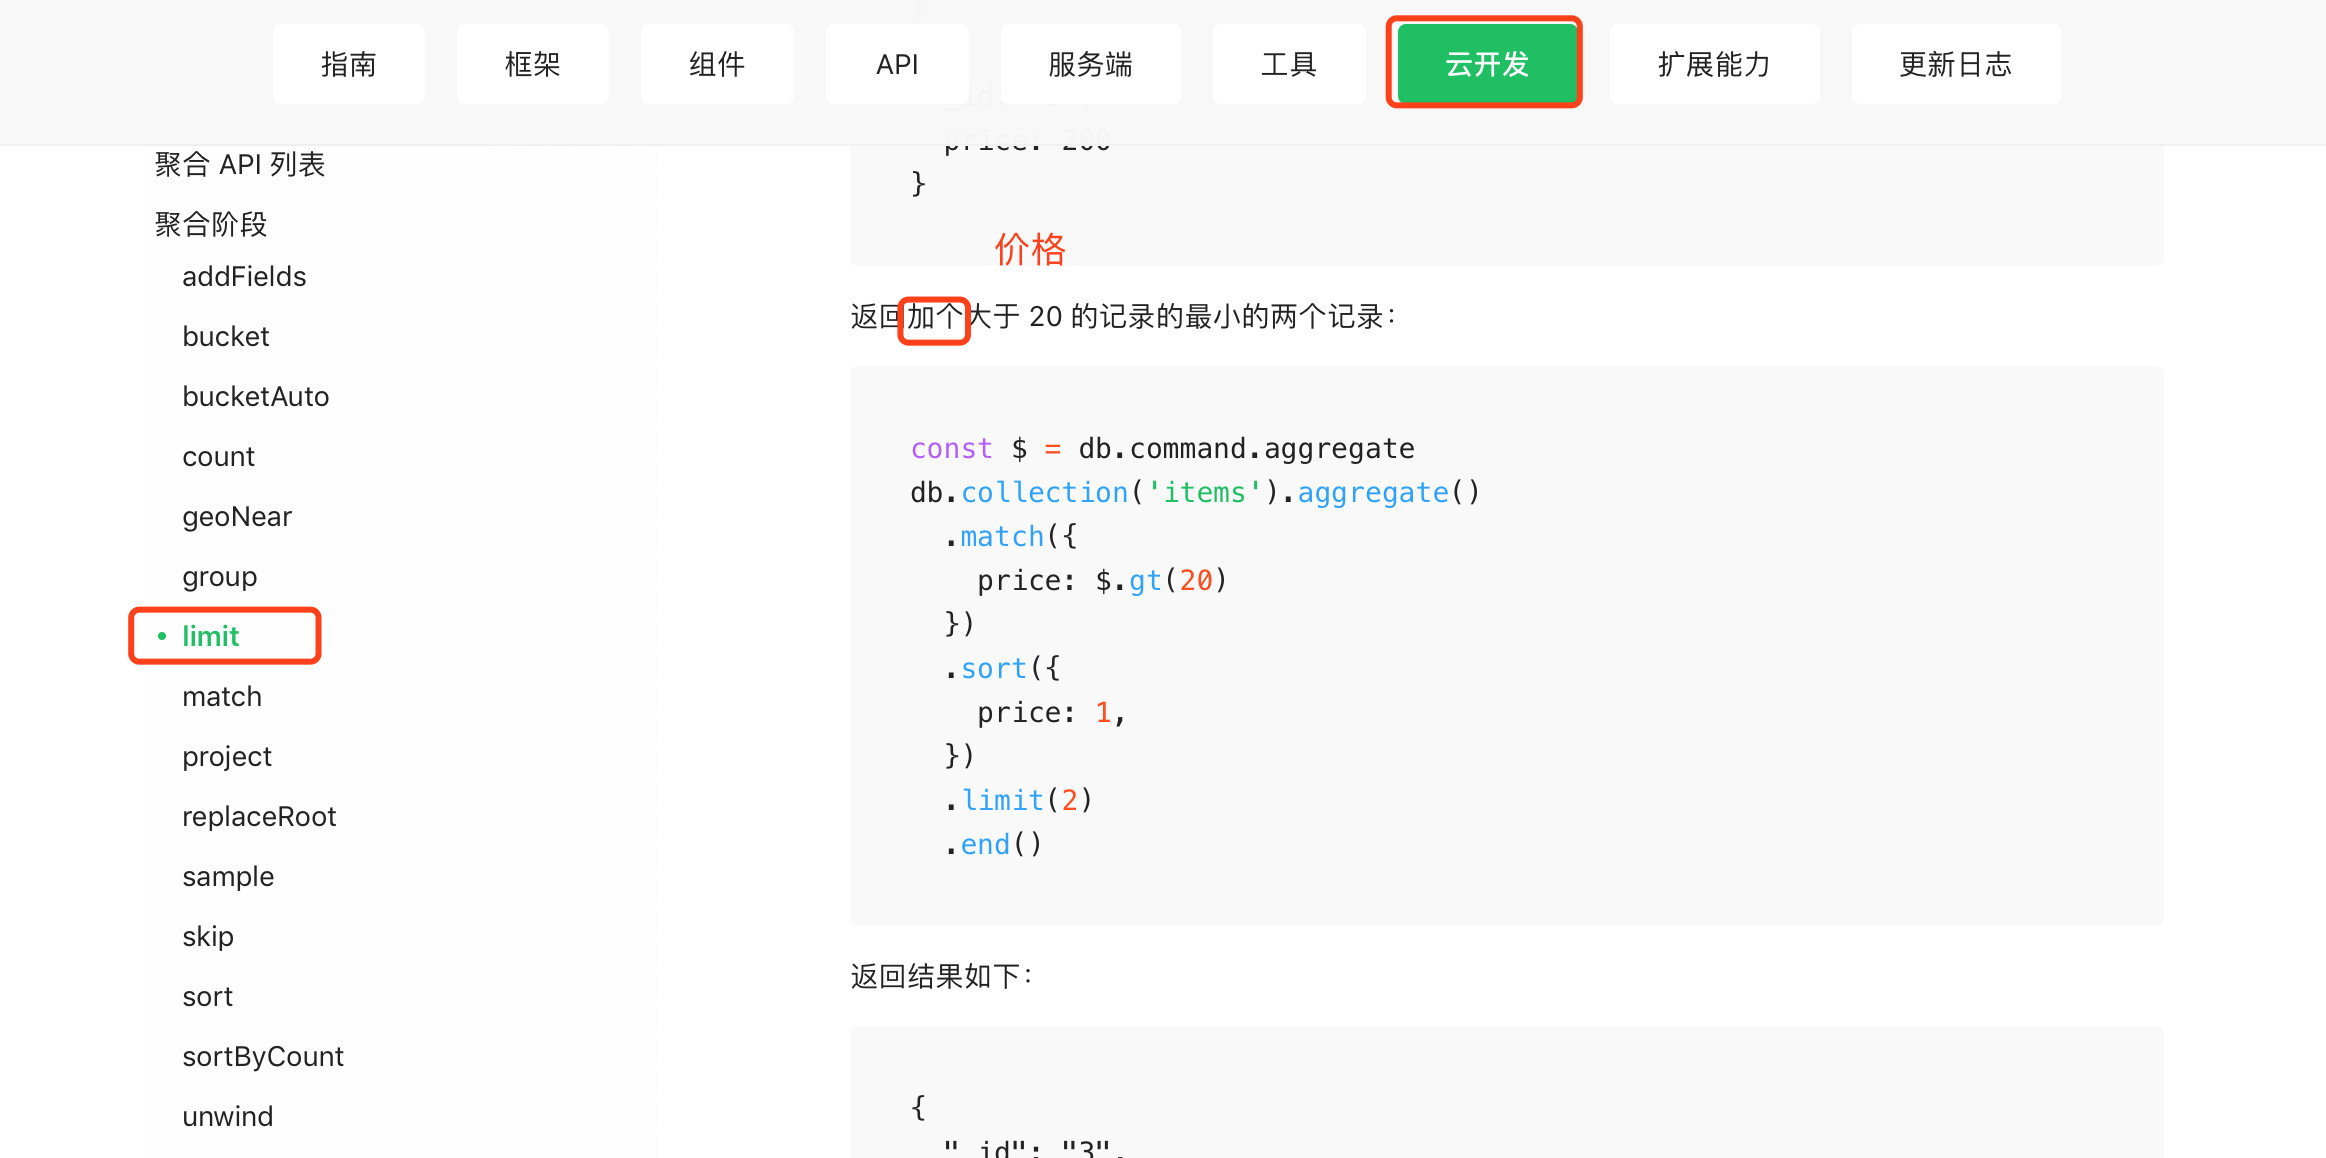Open the sortByCount sidebar entry
This screenshot has height=1158, width=2326.
[262, 1056]
